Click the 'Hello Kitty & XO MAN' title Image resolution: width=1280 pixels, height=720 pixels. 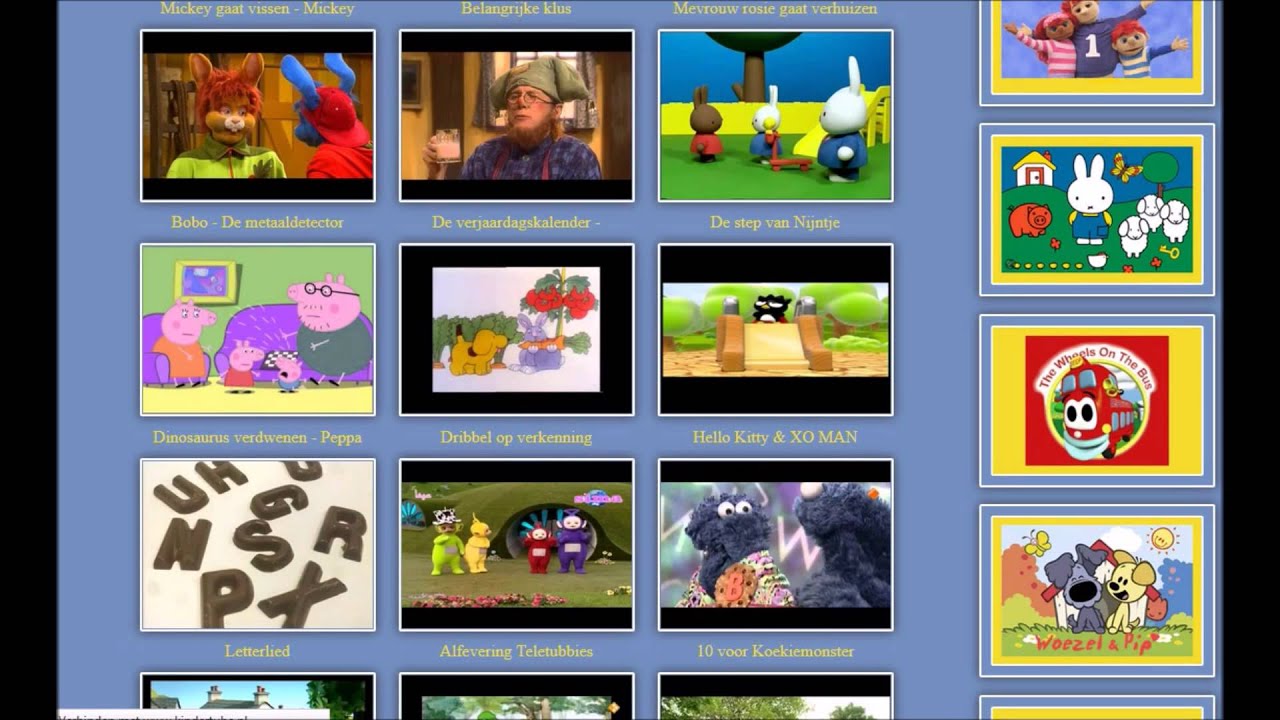(775, 437)
